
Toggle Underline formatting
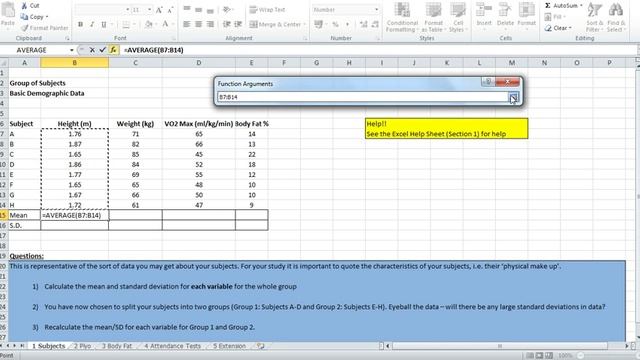pyautogui.click(x=104, y=24)
